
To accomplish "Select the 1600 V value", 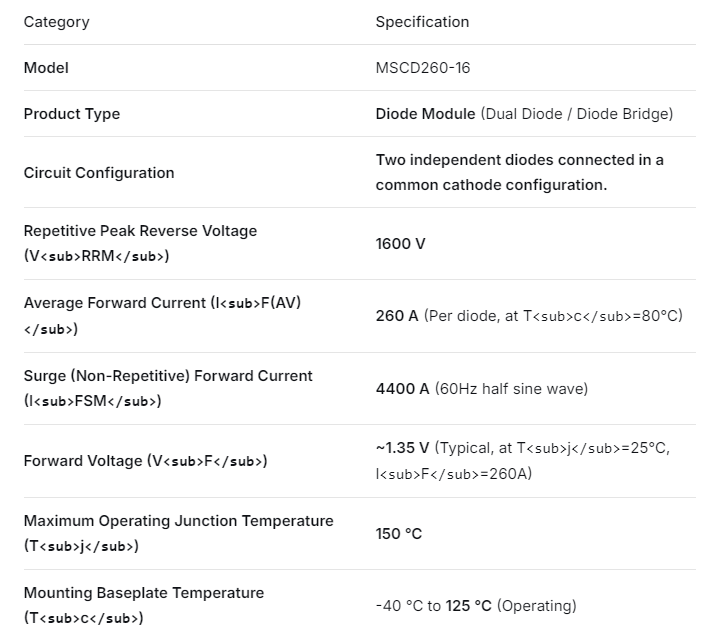I will click(x=400, y=244).
